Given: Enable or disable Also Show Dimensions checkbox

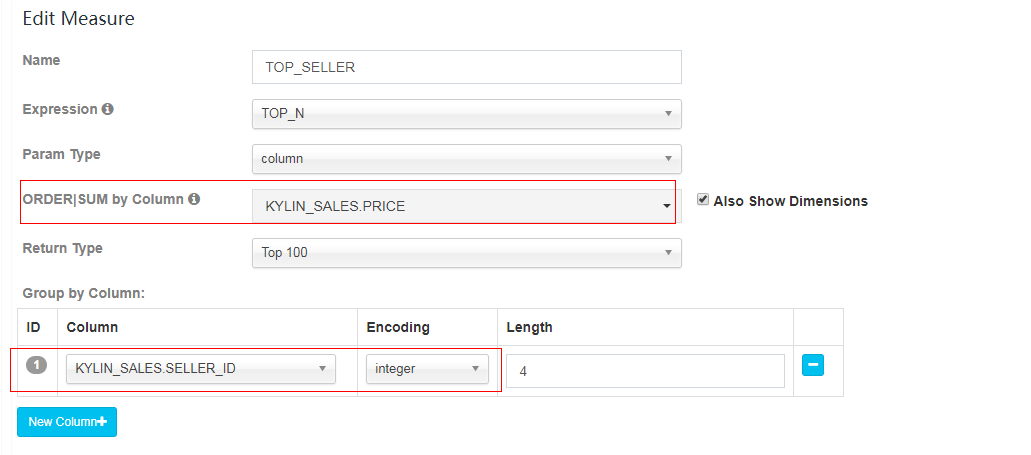Looking at the screenshot, I should pos(703,200).
